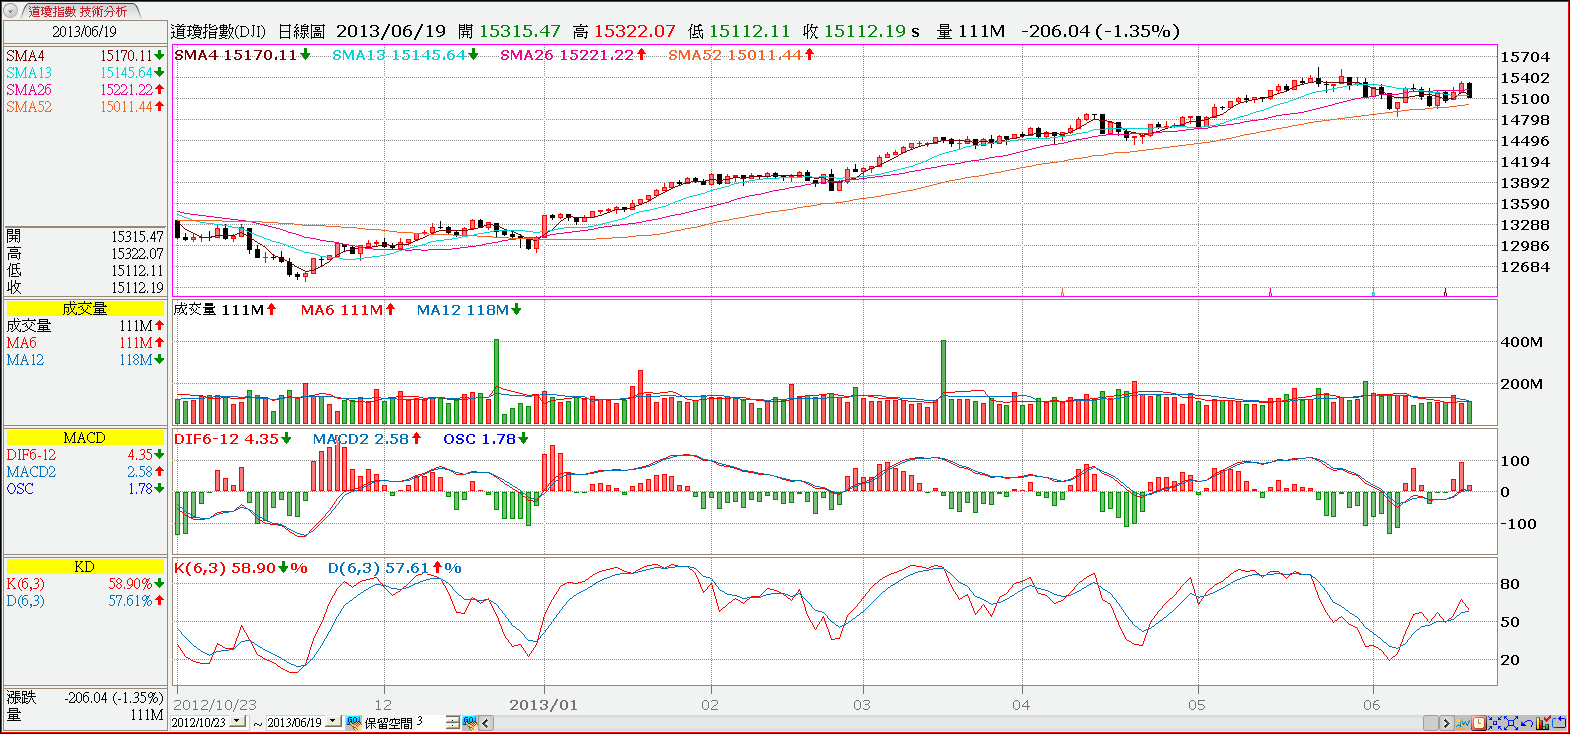Click the 收 15112.19 row in the side panel
This screenshot has width=1570, height=734.
84,288
